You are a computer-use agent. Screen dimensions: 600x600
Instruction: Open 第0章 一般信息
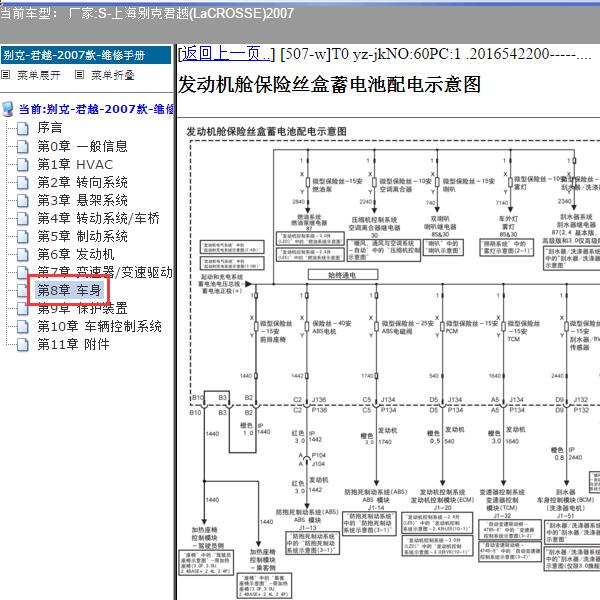(x=82, y=146)
